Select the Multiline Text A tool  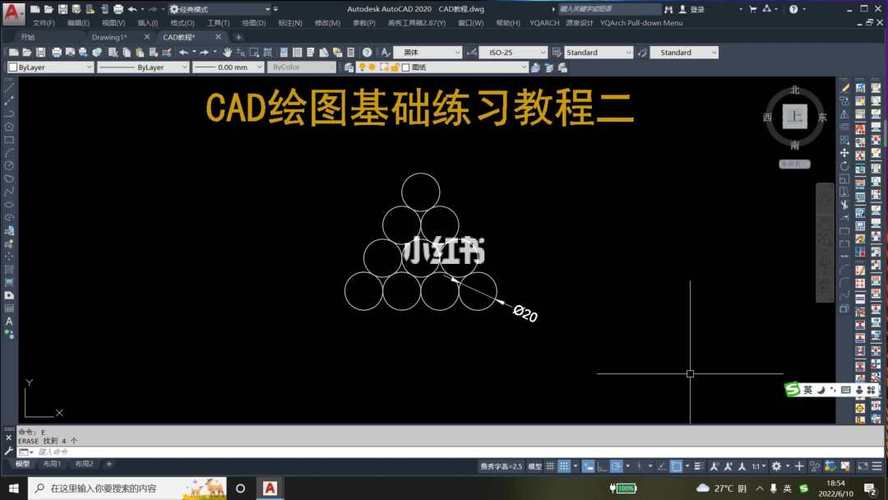9,321
